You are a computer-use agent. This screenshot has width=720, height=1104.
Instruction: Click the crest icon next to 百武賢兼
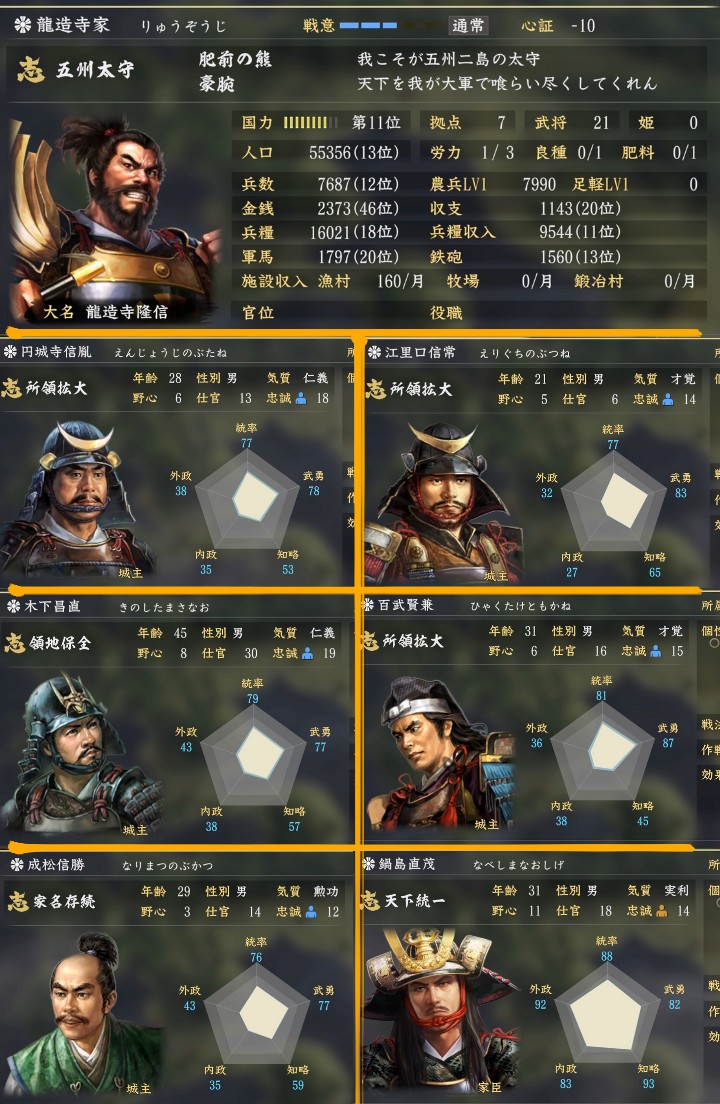(x=368, y=605)
